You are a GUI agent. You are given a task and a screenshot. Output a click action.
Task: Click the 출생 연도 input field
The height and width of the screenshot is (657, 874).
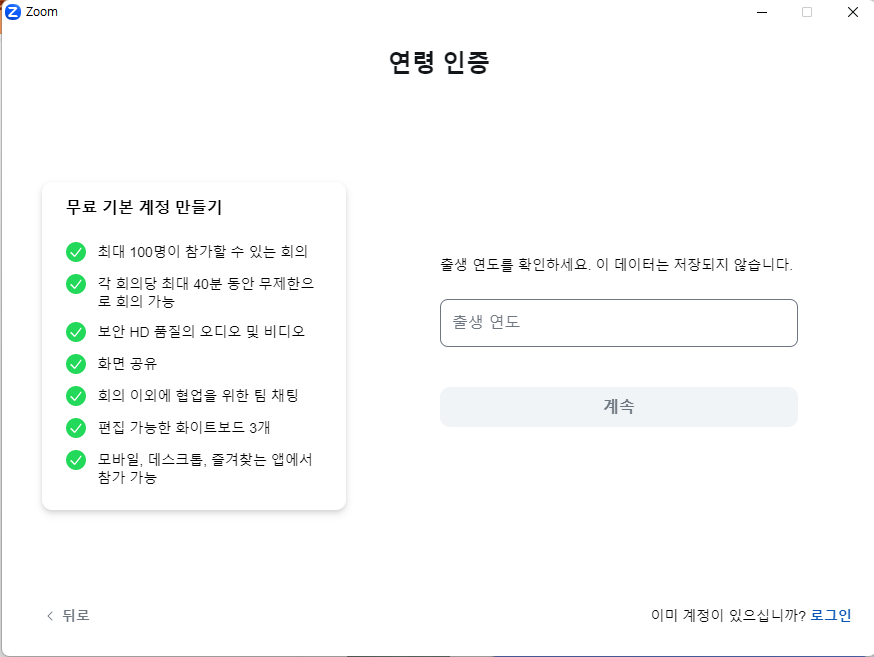[618, 322]
